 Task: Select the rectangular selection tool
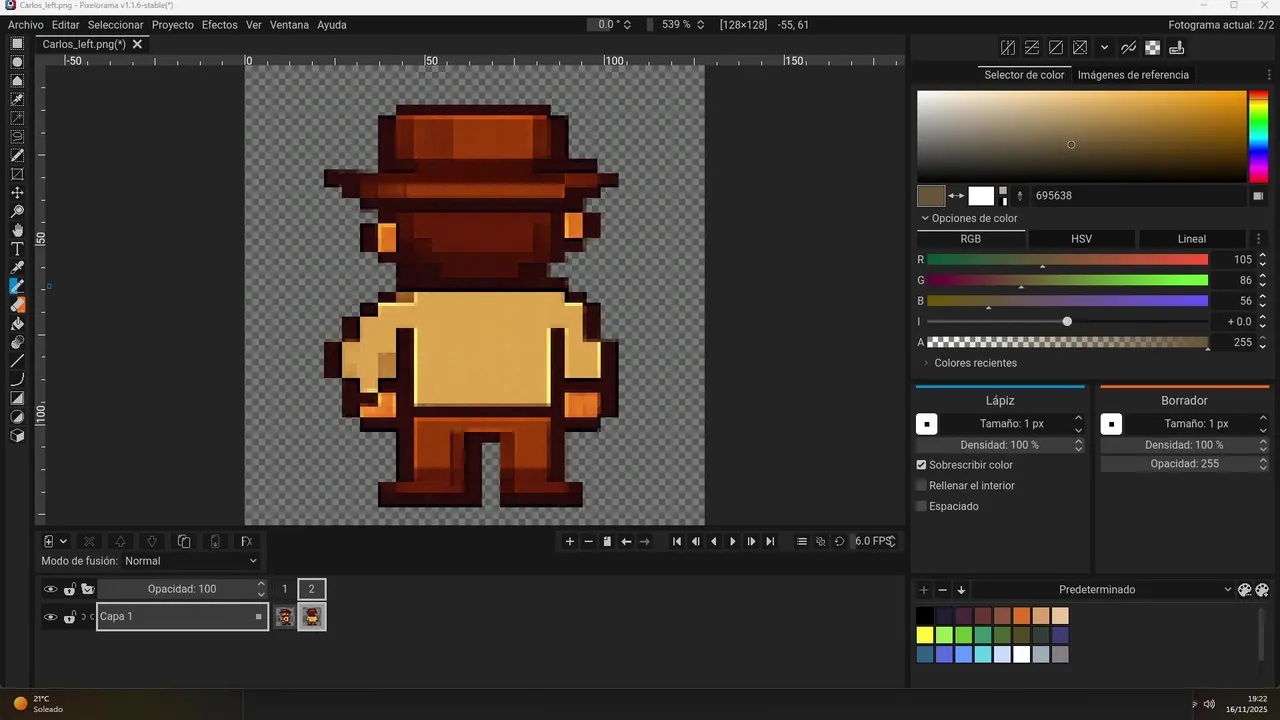(x=17, y=43)
